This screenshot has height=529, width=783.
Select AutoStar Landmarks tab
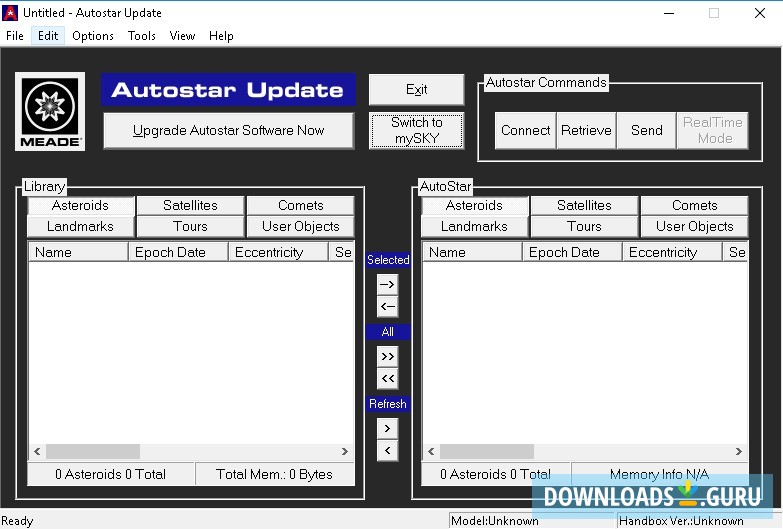coord(474,226)
